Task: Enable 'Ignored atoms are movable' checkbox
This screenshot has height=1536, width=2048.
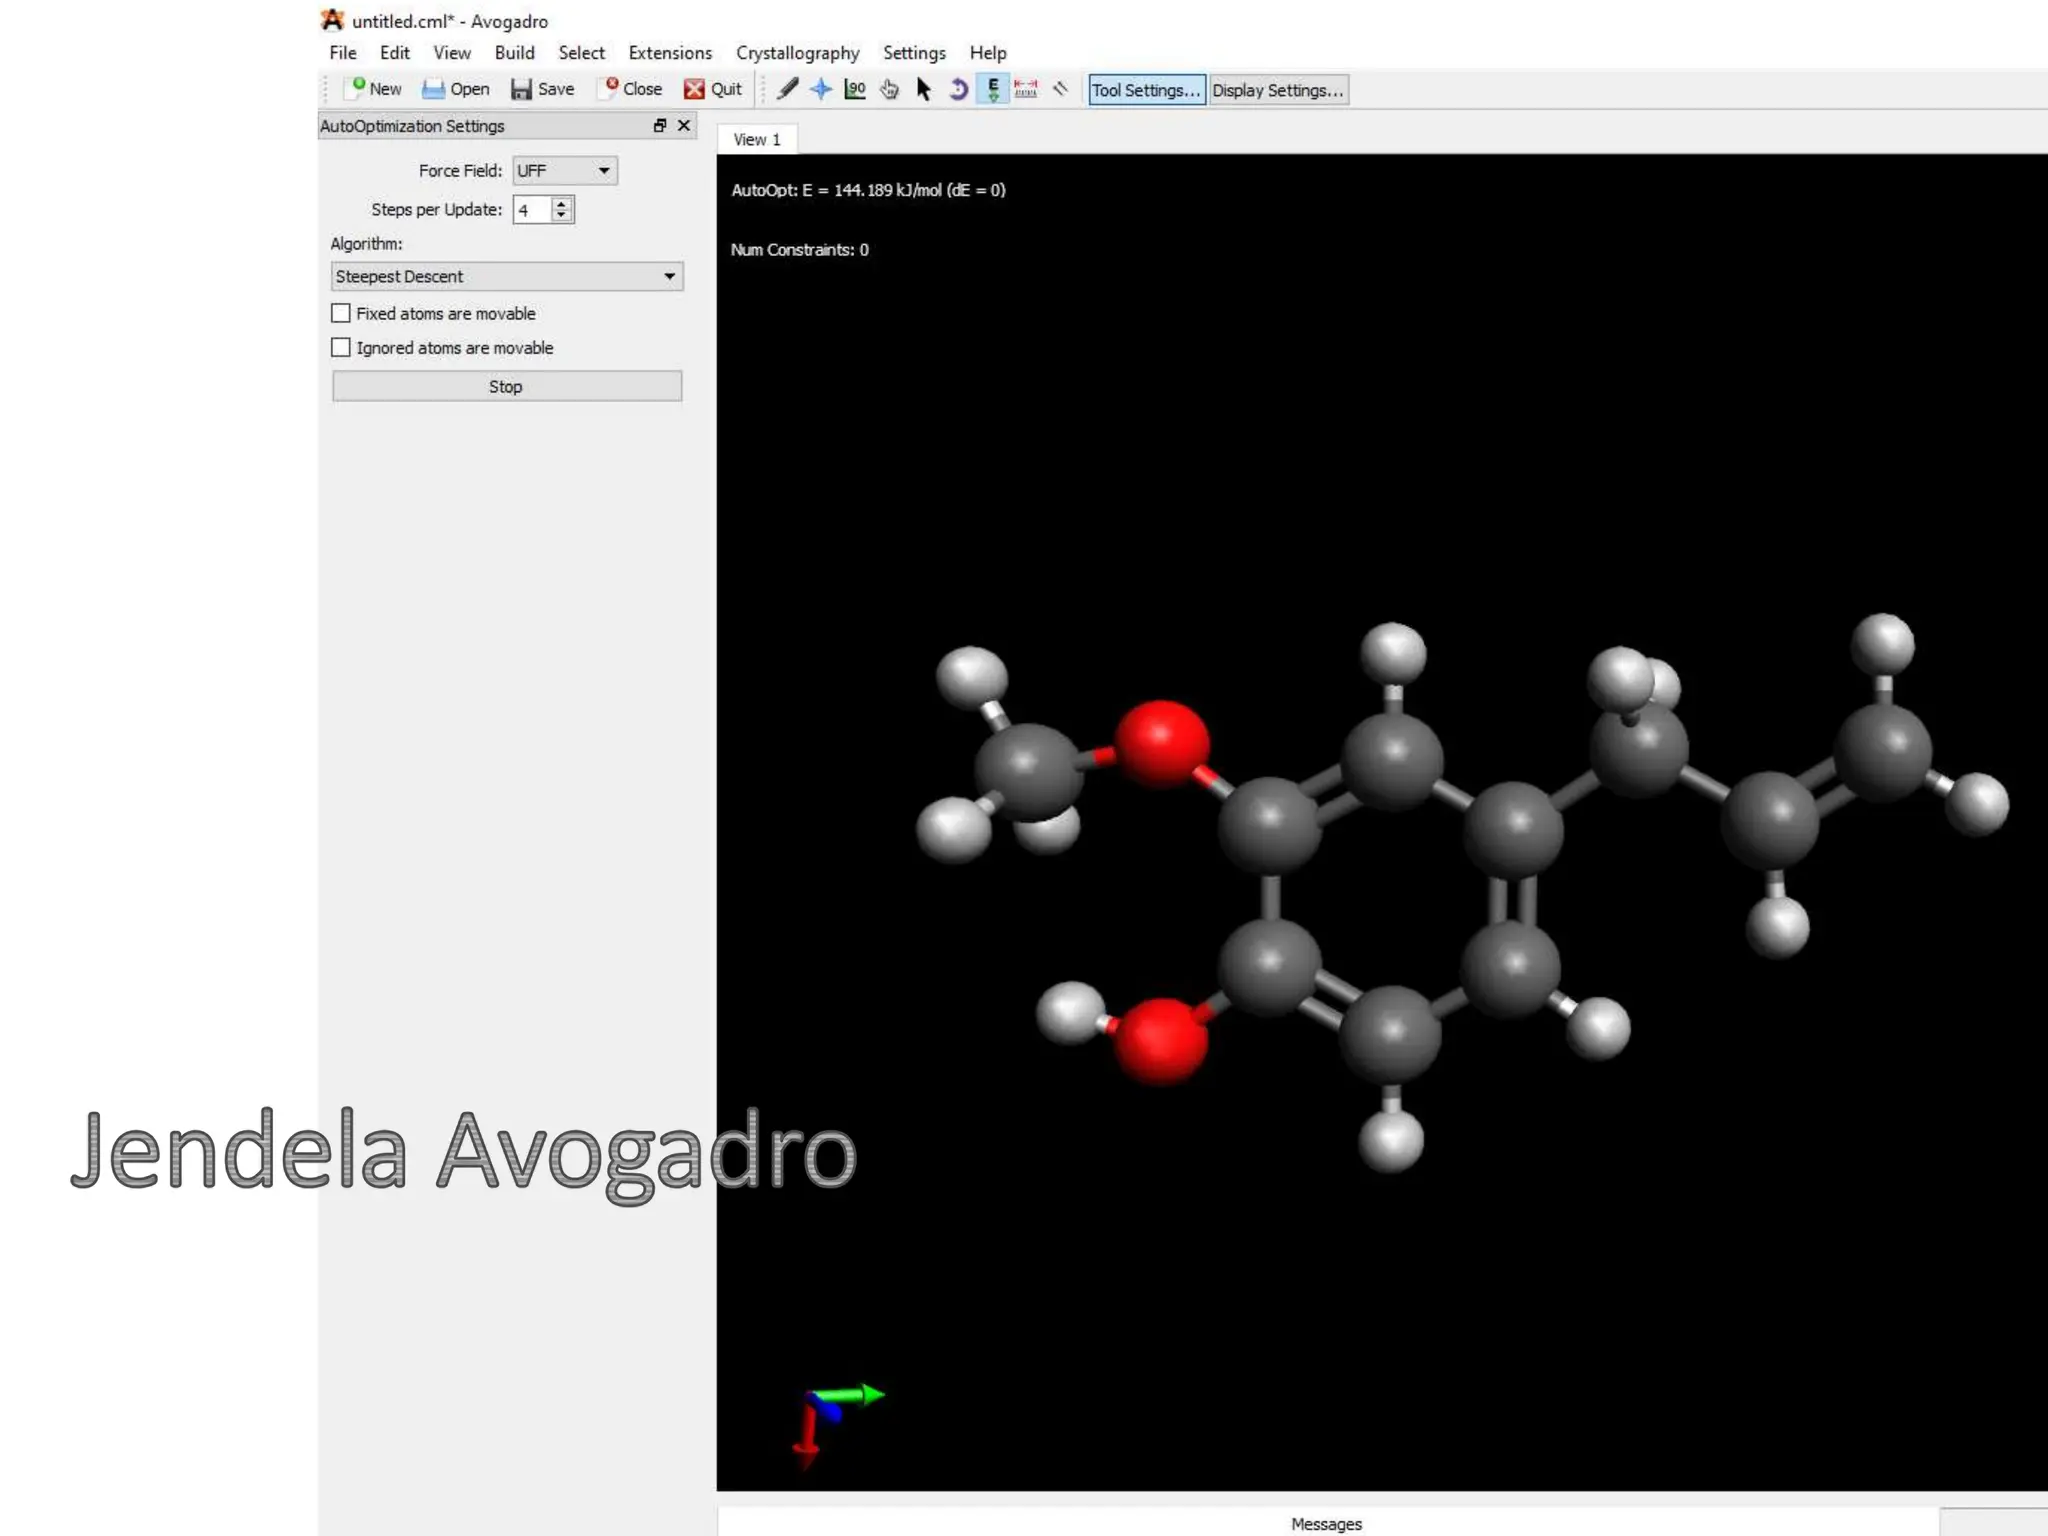Action: [341, 348]
